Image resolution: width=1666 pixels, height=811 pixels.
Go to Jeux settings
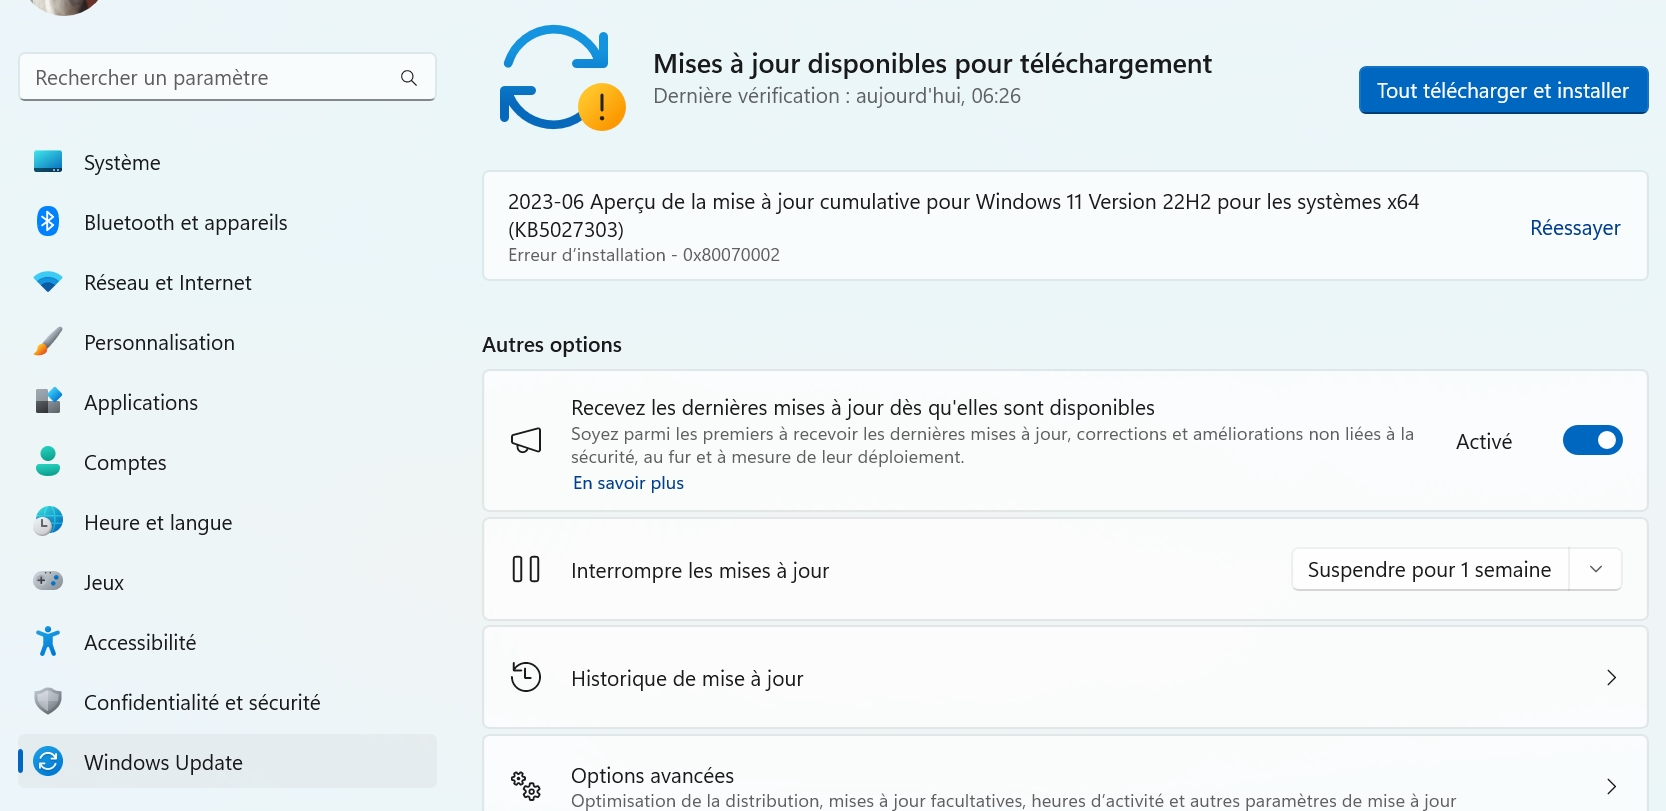pyautogui.click(x=227, y=582)
